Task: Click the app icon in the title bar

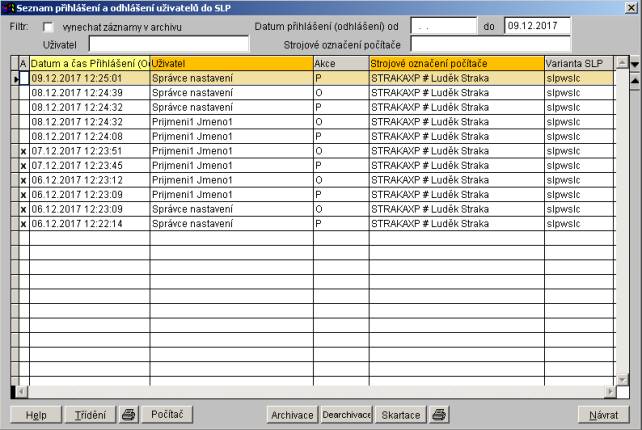Action: pyautogui.click(x=8, y=7)
